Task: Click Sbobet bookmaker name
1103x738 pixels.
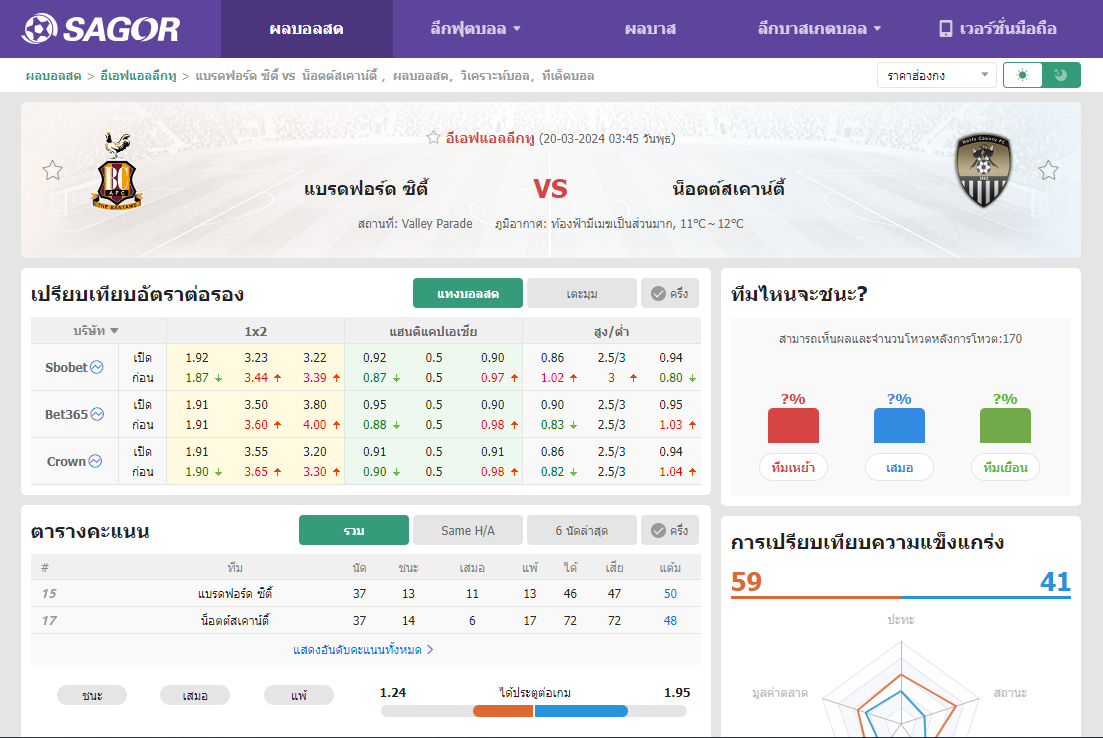Action: (x=66, y=367)
